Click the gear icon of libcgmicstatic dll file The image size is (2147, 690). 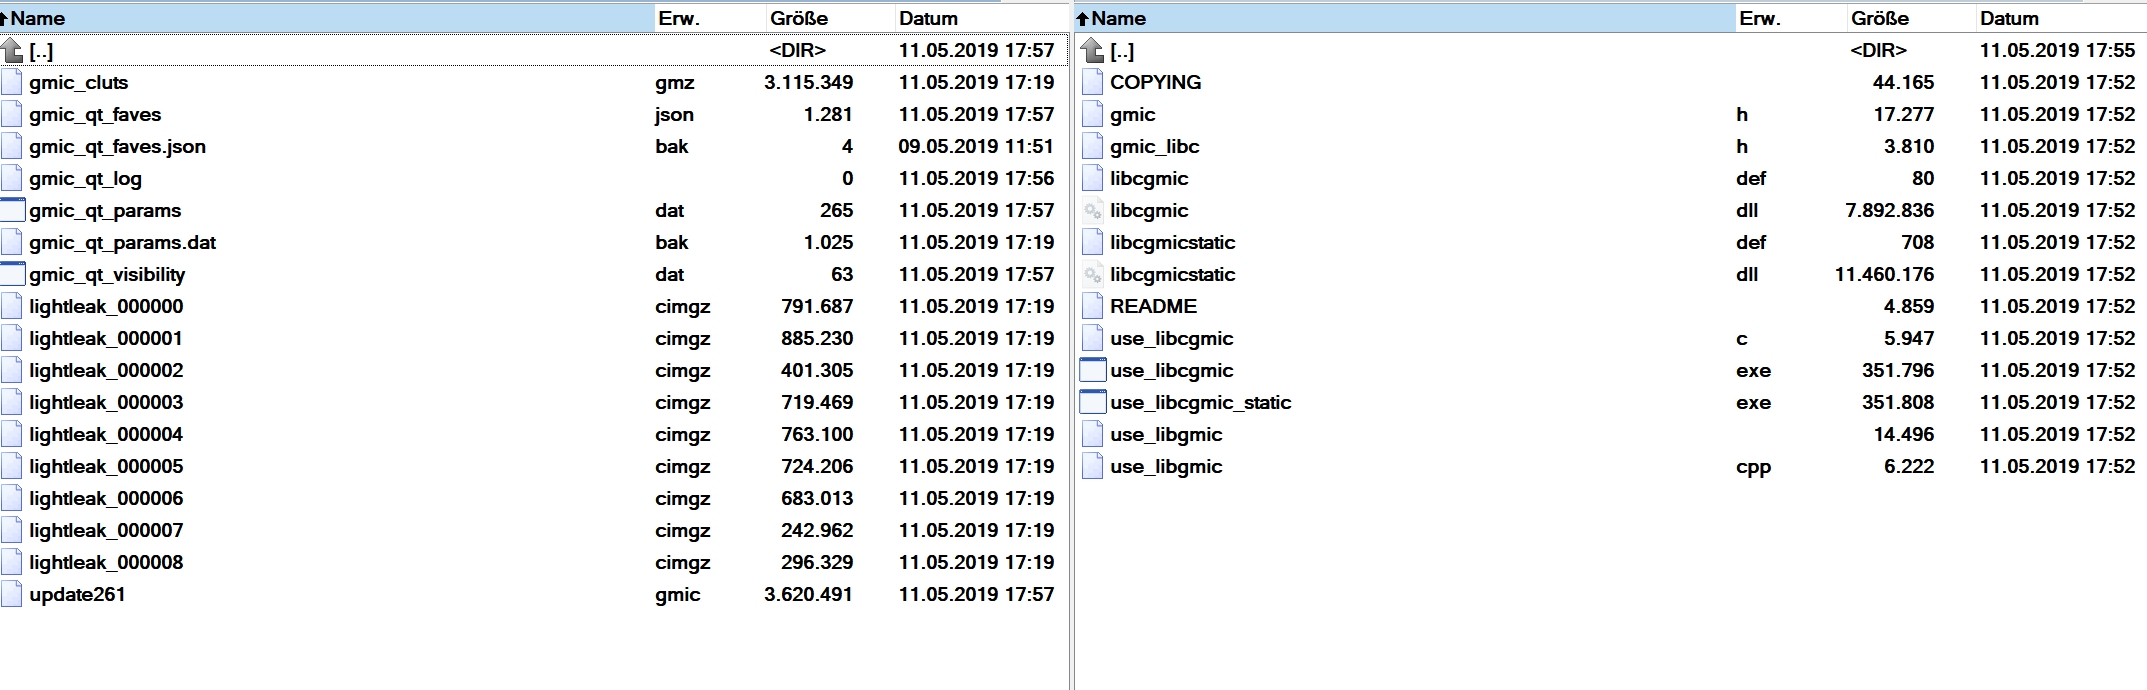[x=1093, y=274]
